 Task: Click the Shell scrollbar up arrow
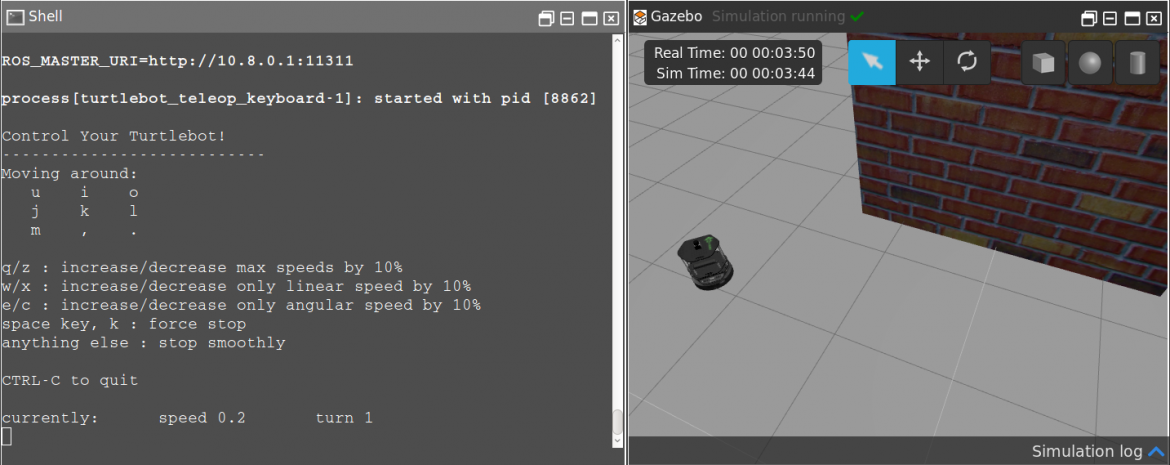617,40
